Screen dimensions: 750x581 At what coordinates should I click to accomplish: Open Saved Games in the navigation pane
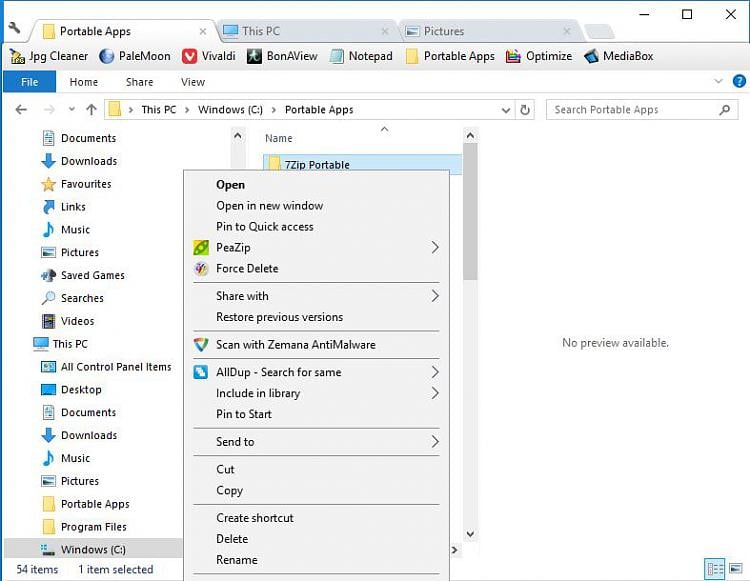click(x=83, y=275)
